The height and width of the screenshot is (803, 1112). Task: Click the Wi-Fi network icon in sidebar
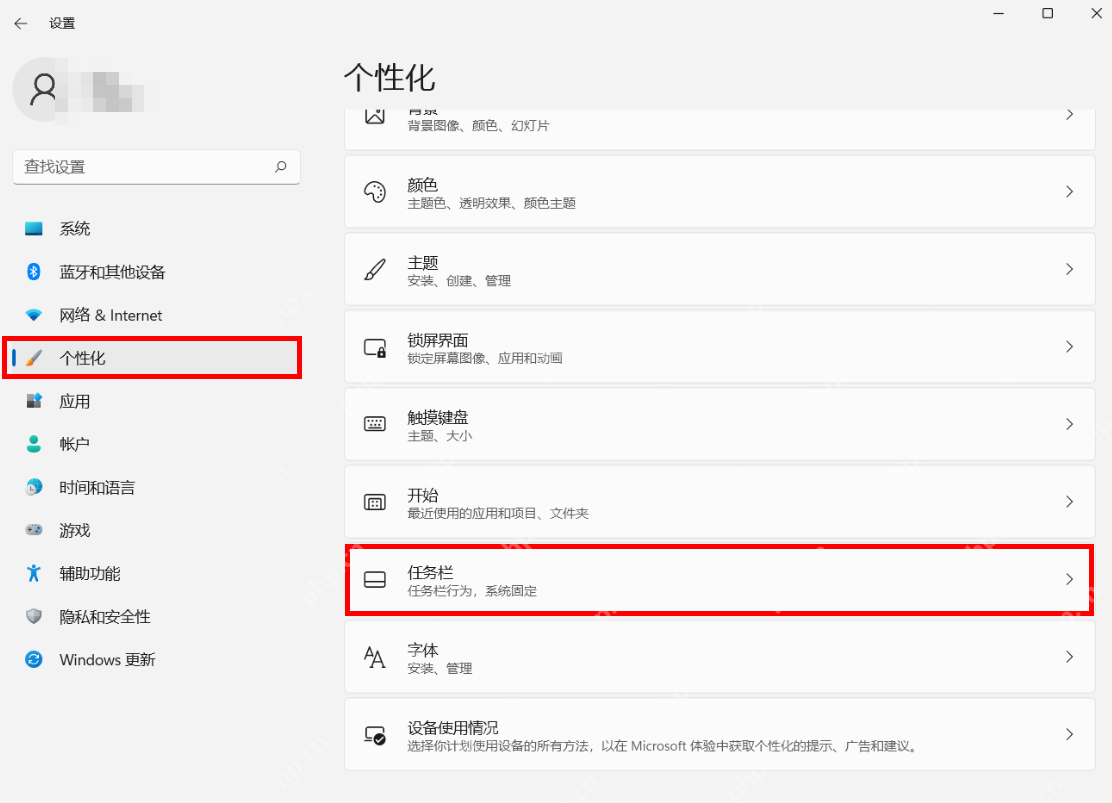point(33,315)
